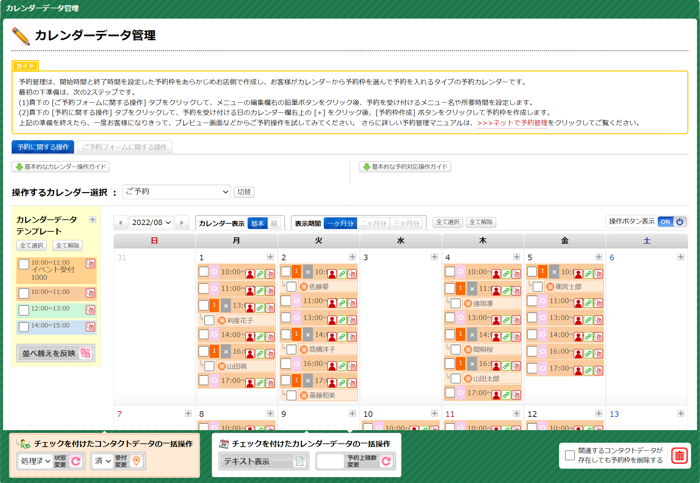Click the gray X icon on day 1 13:00 slot

(226, 306)
